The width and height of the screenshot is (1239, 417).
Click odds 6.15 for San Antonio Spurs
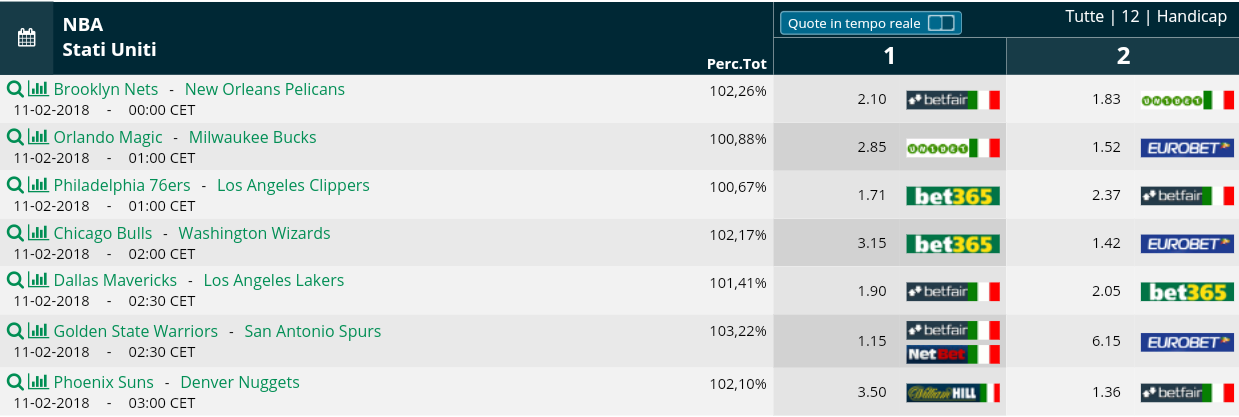[1106, 341]
